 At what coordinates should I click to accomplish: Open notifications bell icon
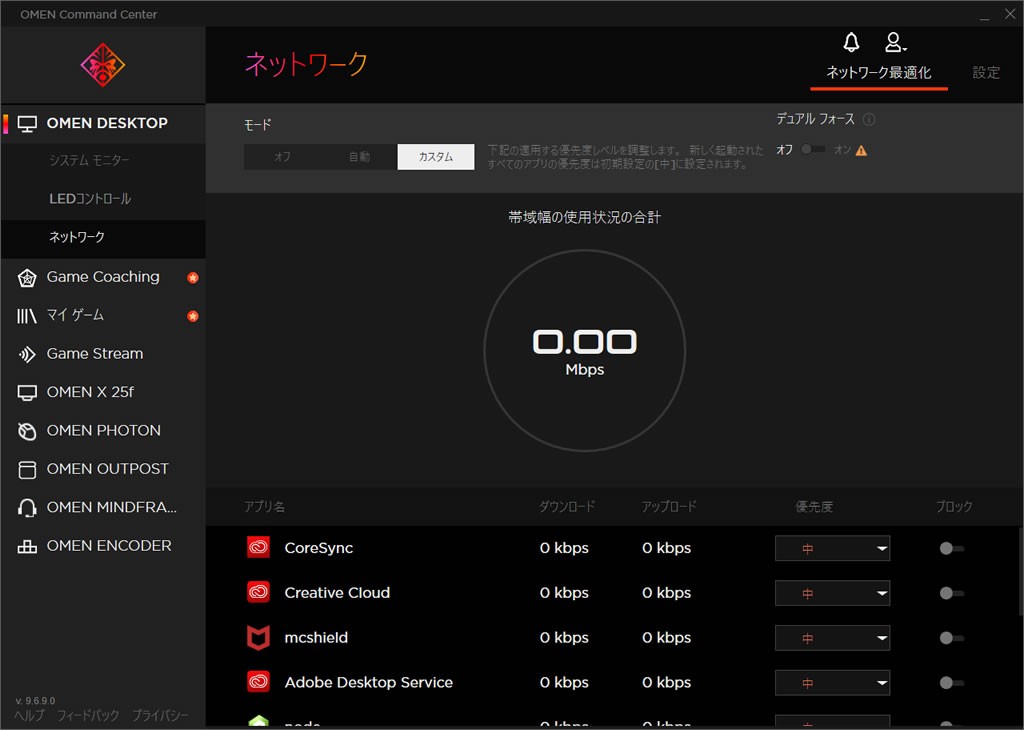[x=851, y=42]
